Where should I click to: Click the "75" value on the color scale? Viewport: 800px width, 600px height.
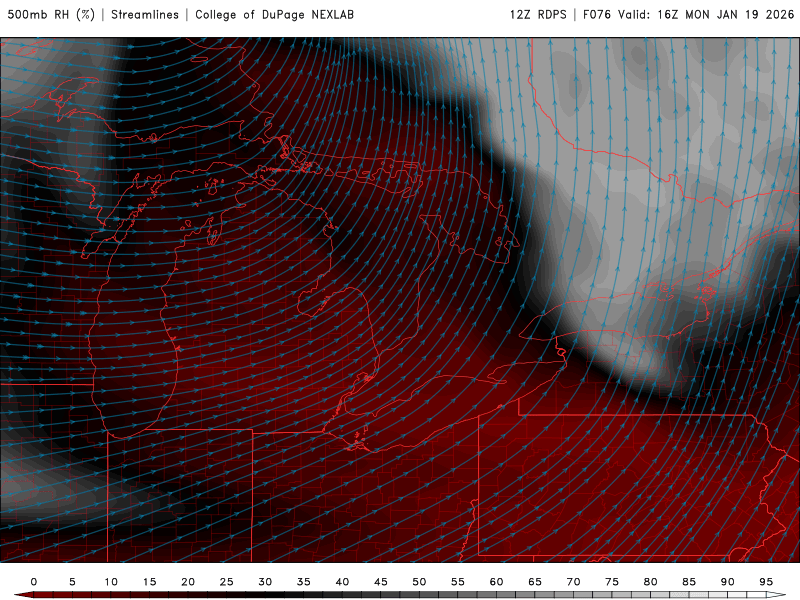click(x=612, y=582)
